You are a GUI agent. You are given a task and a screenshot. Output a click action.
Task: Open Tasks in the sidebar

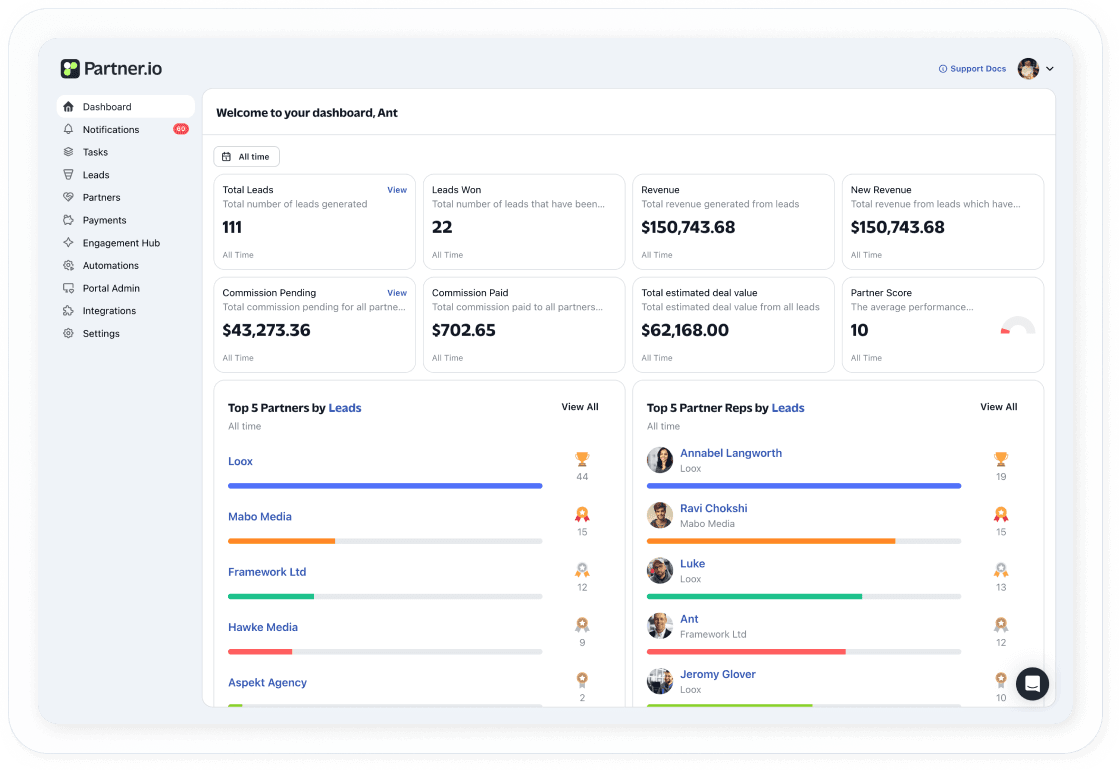click(x=126, y=152)
